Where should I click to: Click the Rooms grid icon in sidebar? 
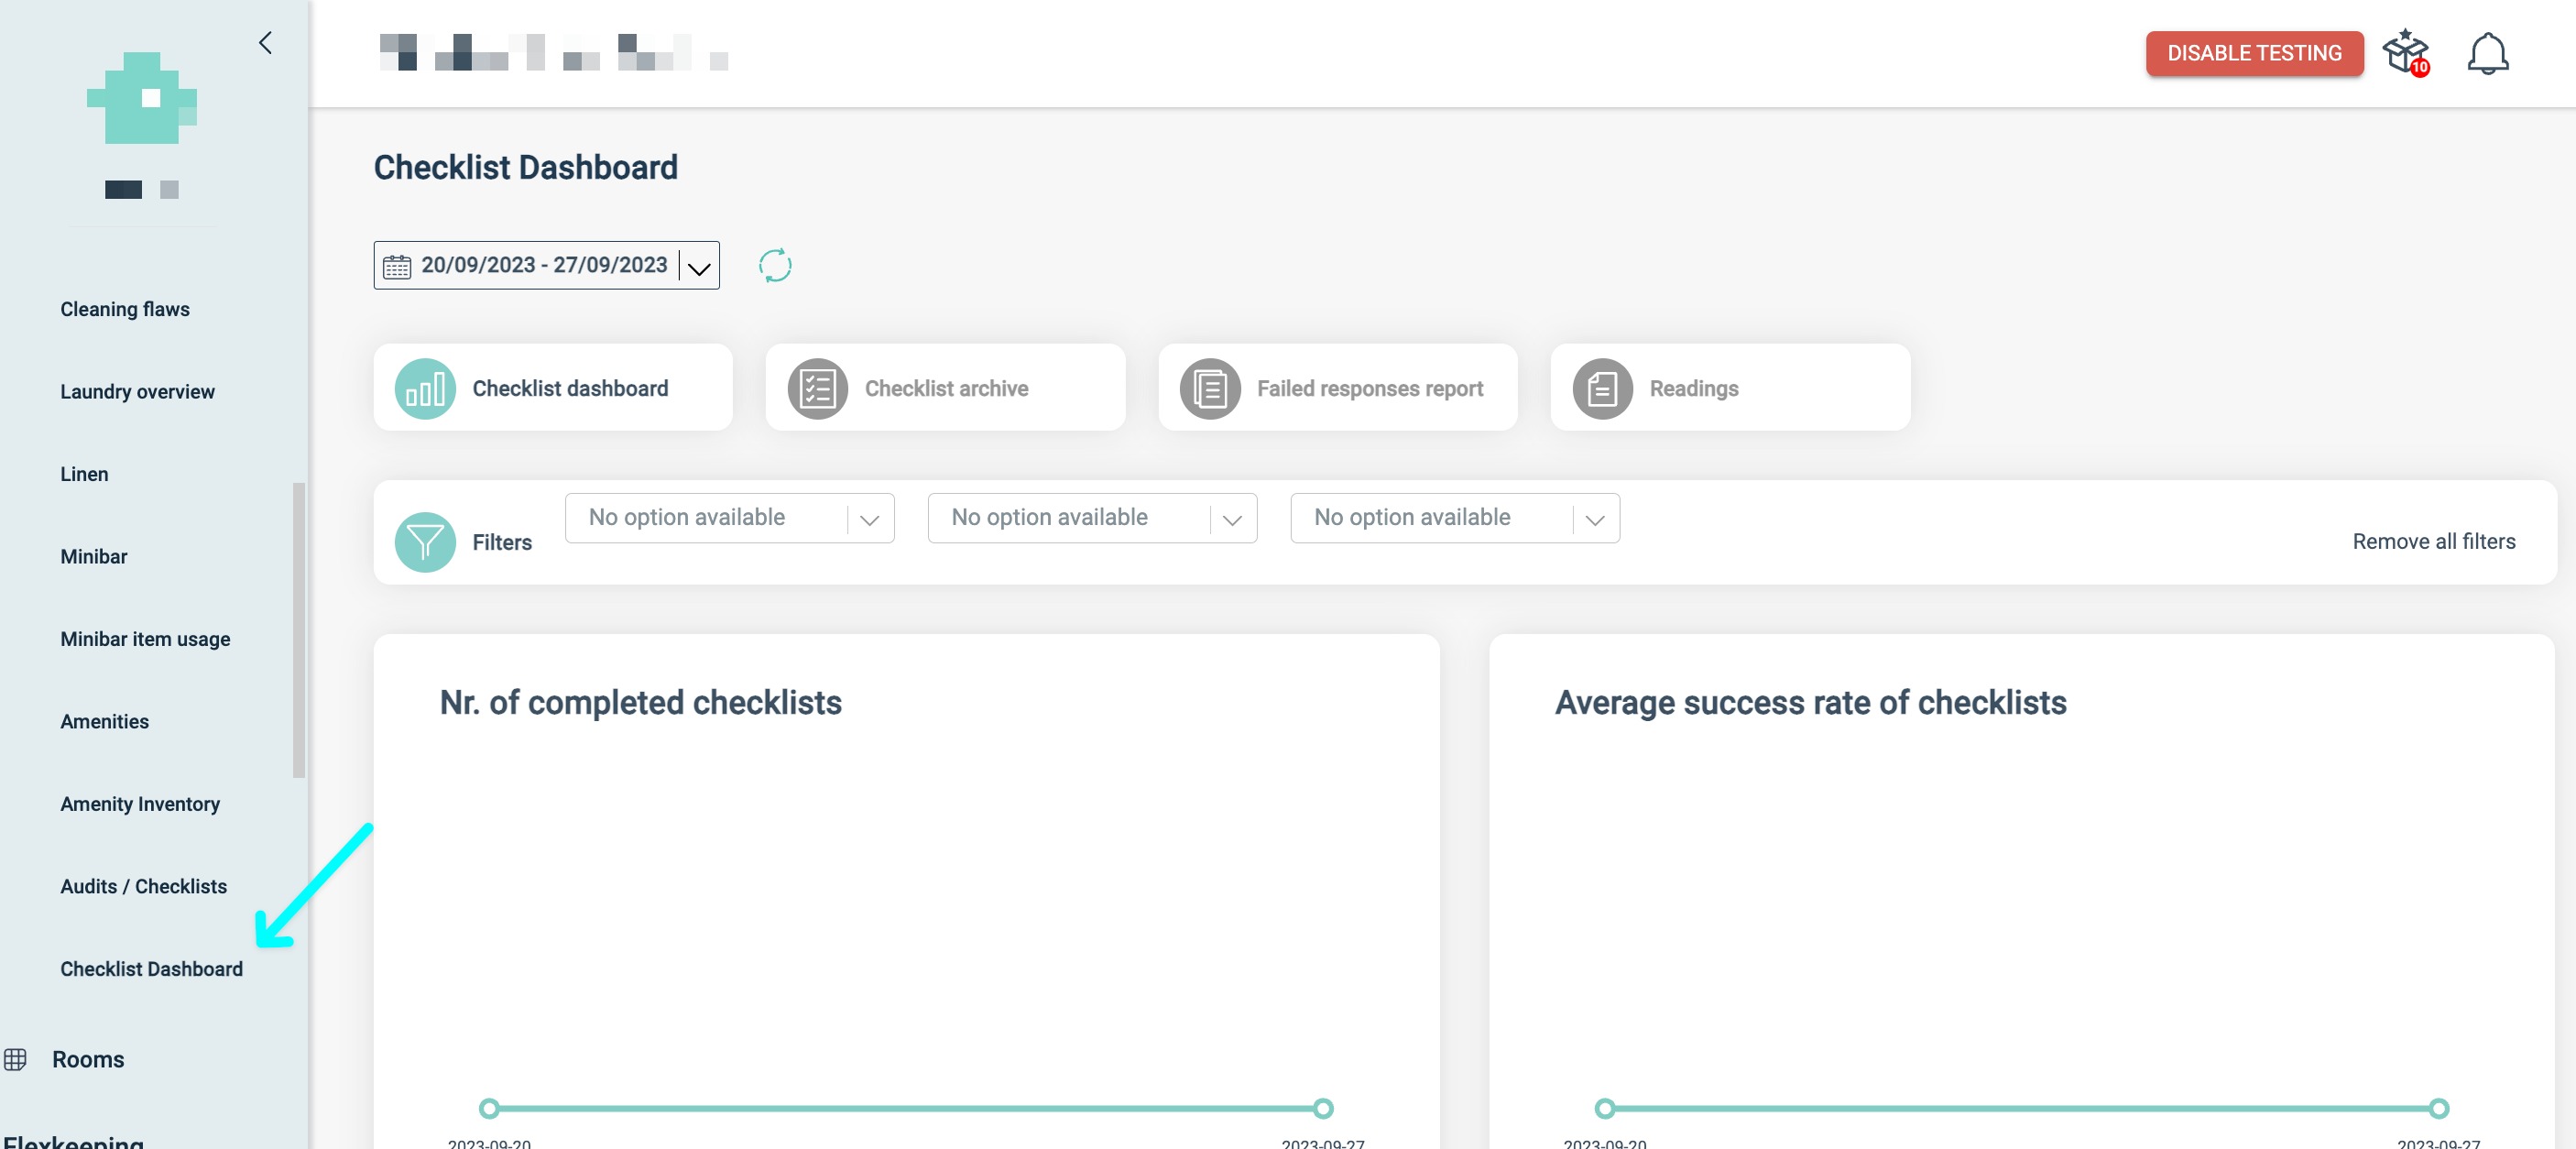(15, 1059)
